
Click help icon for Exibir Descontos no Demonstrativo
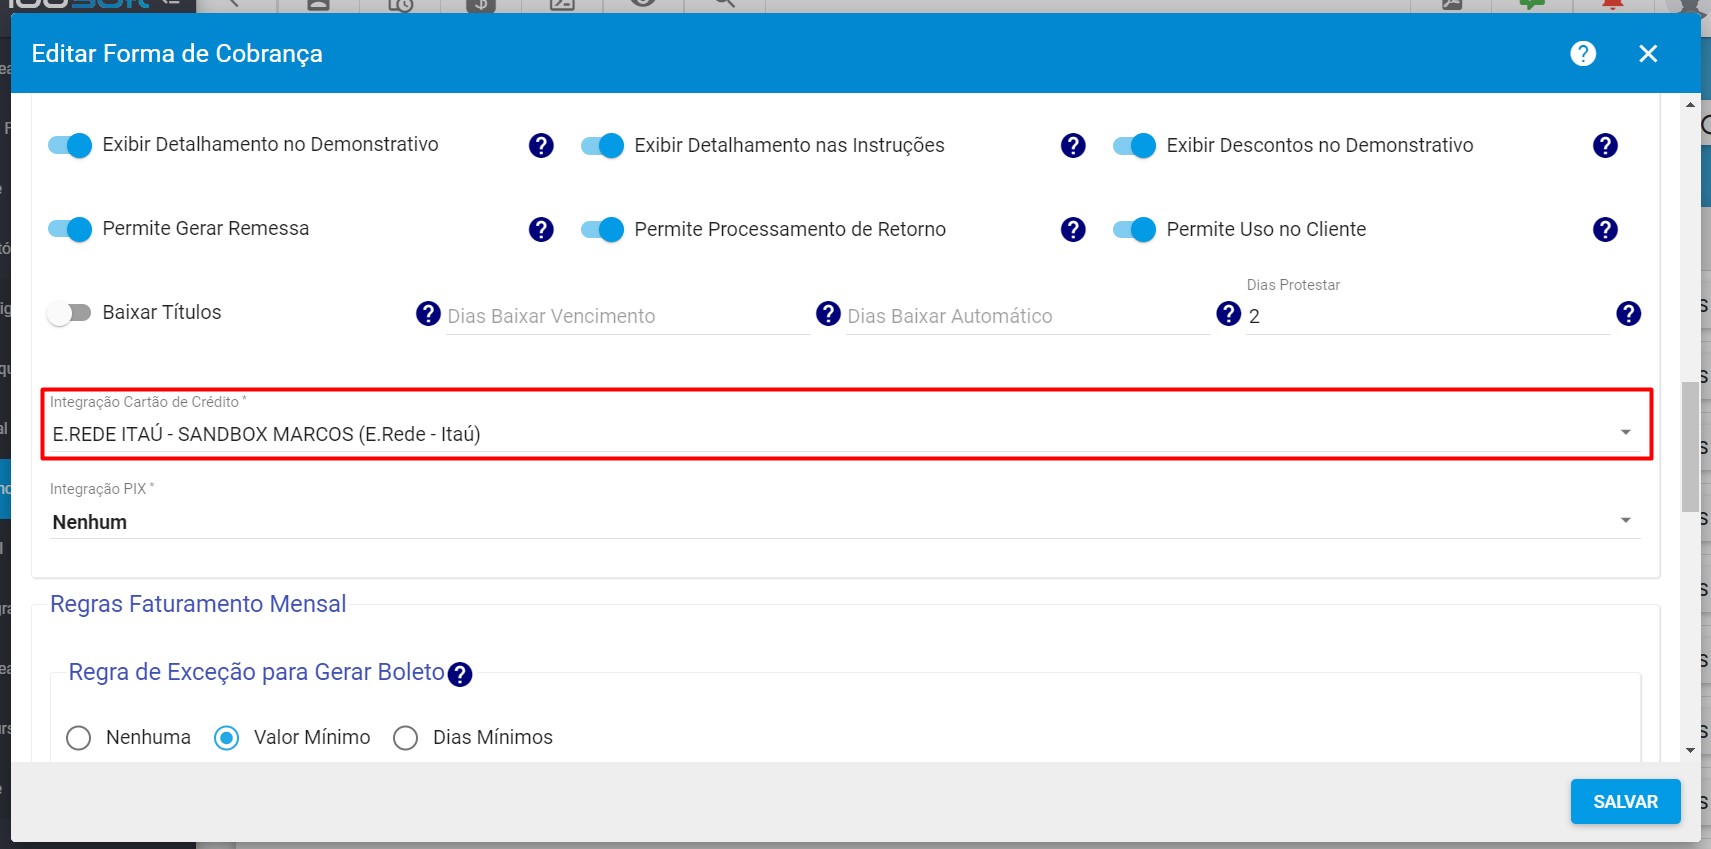click(1605, 146)
